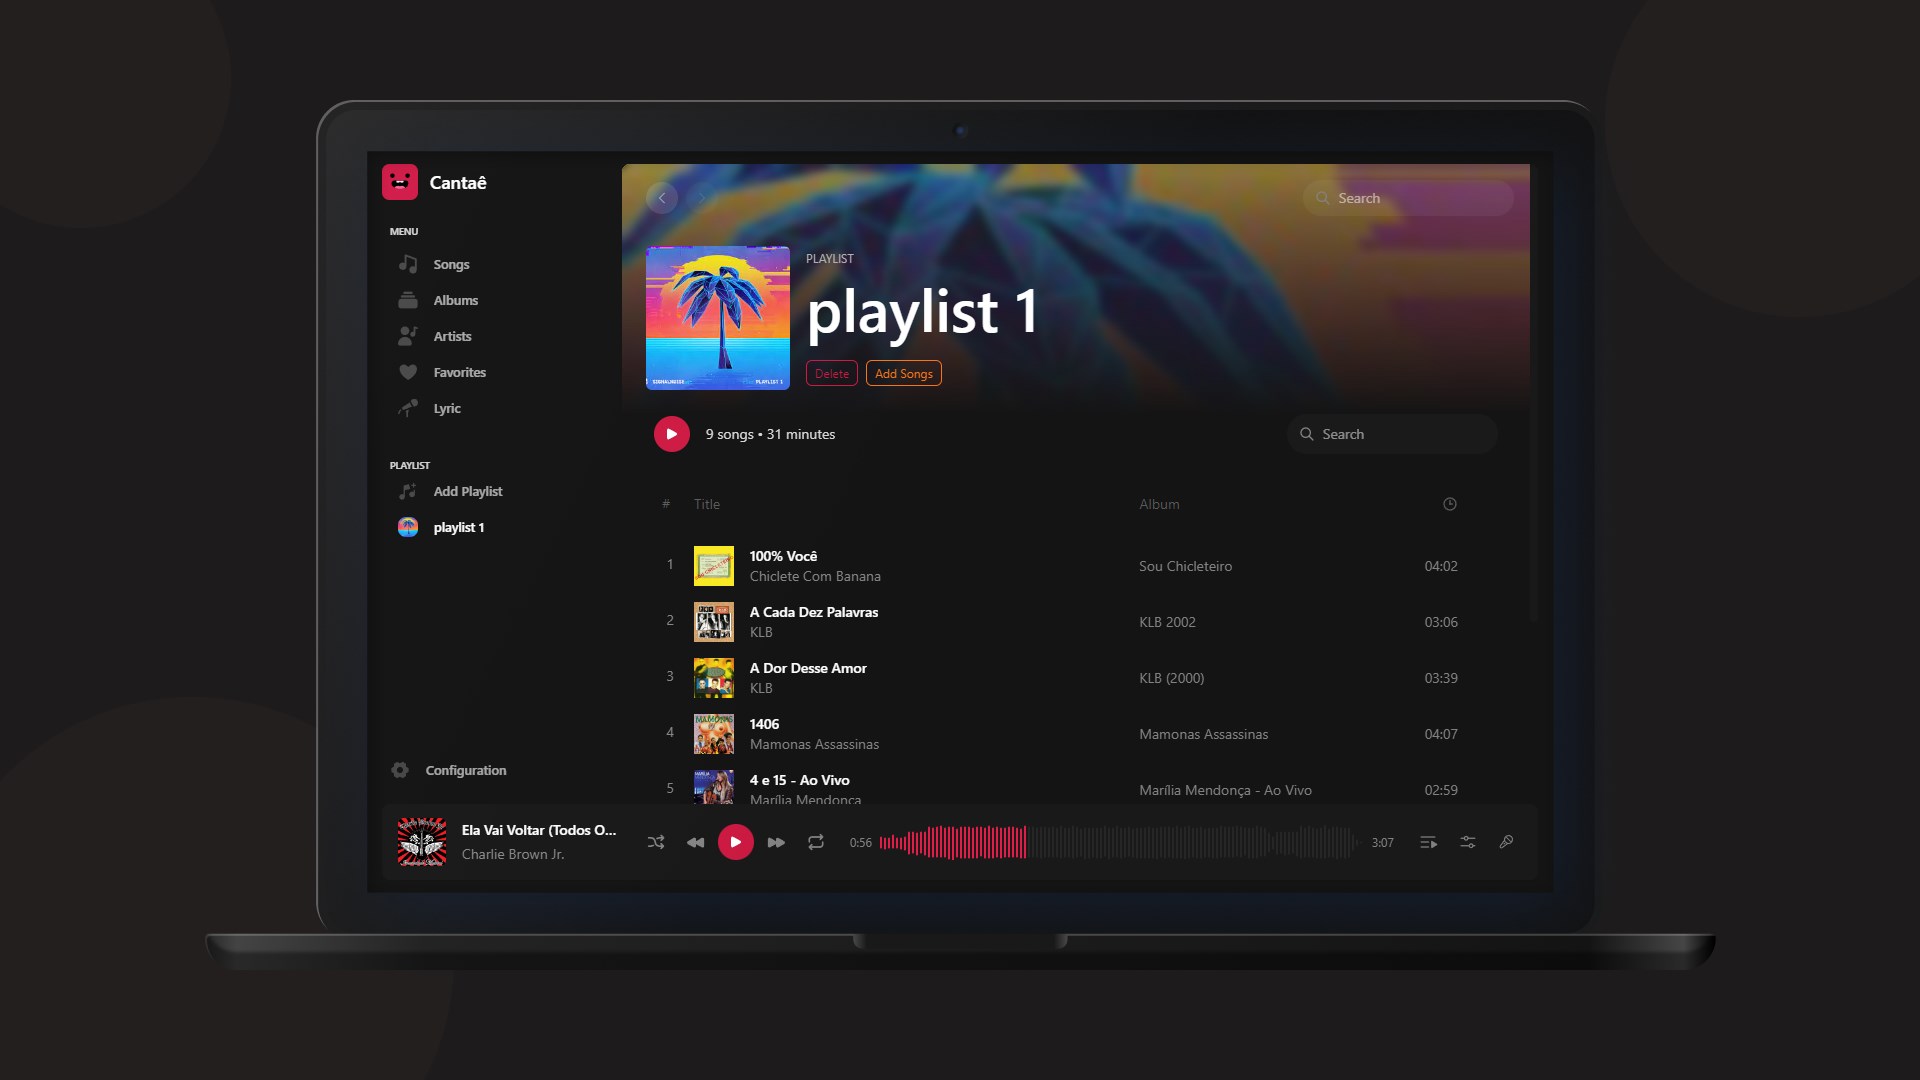Viewport: 1920px width, 1080px height.
Task: Click the Add Songs button
Action: click(903, 373)
